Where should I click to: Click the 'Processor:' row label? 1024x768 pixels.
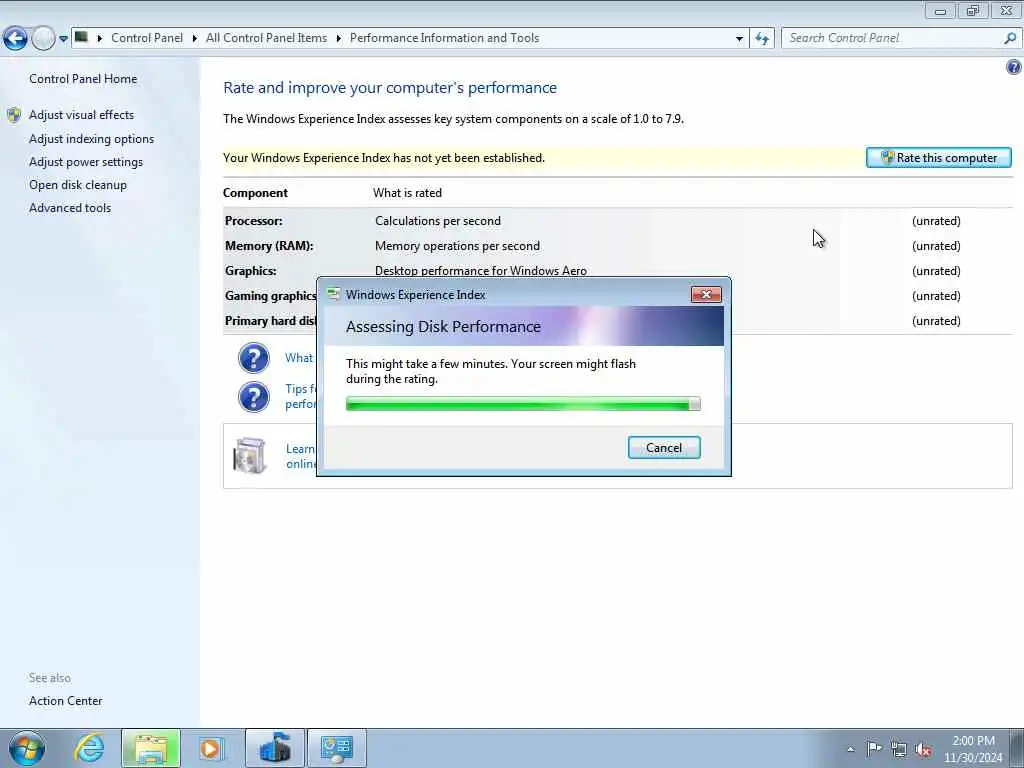click(253, 221)
